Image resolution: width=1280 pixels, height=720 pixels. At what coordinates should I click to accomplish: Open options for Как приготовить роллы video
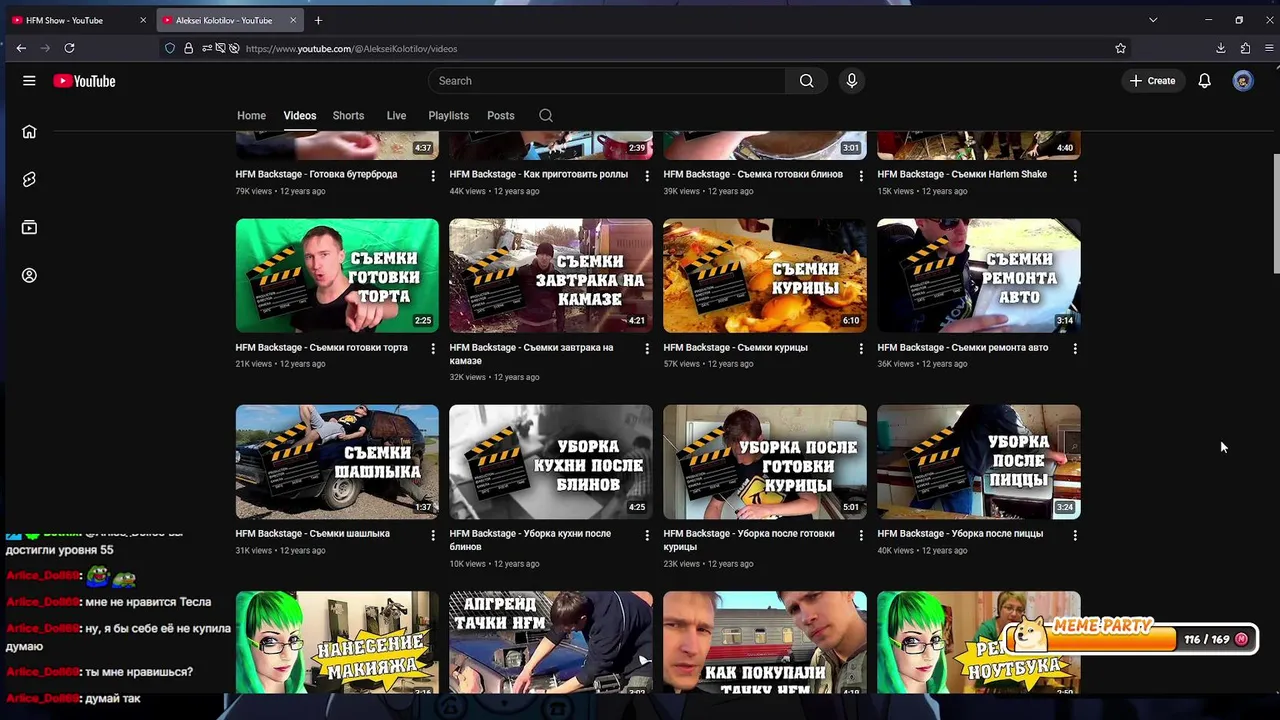(647, 176)
